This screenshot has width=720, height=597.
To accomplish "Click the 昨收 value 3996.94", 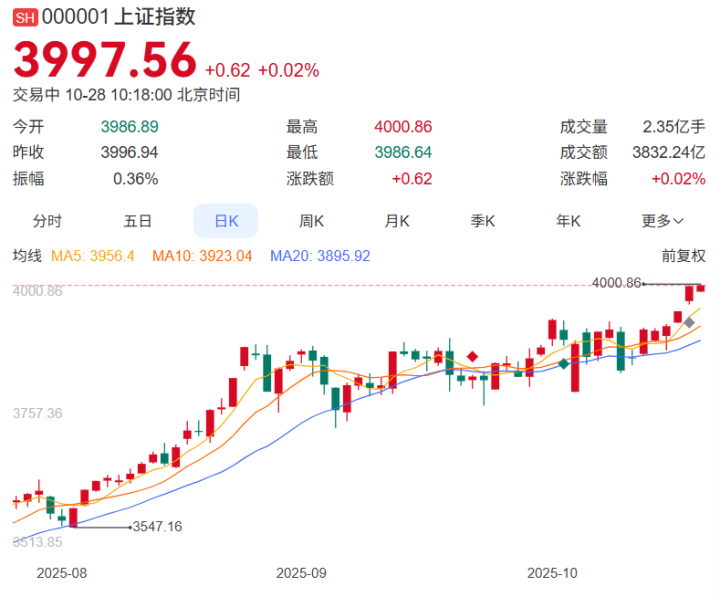I will (129, 152).
